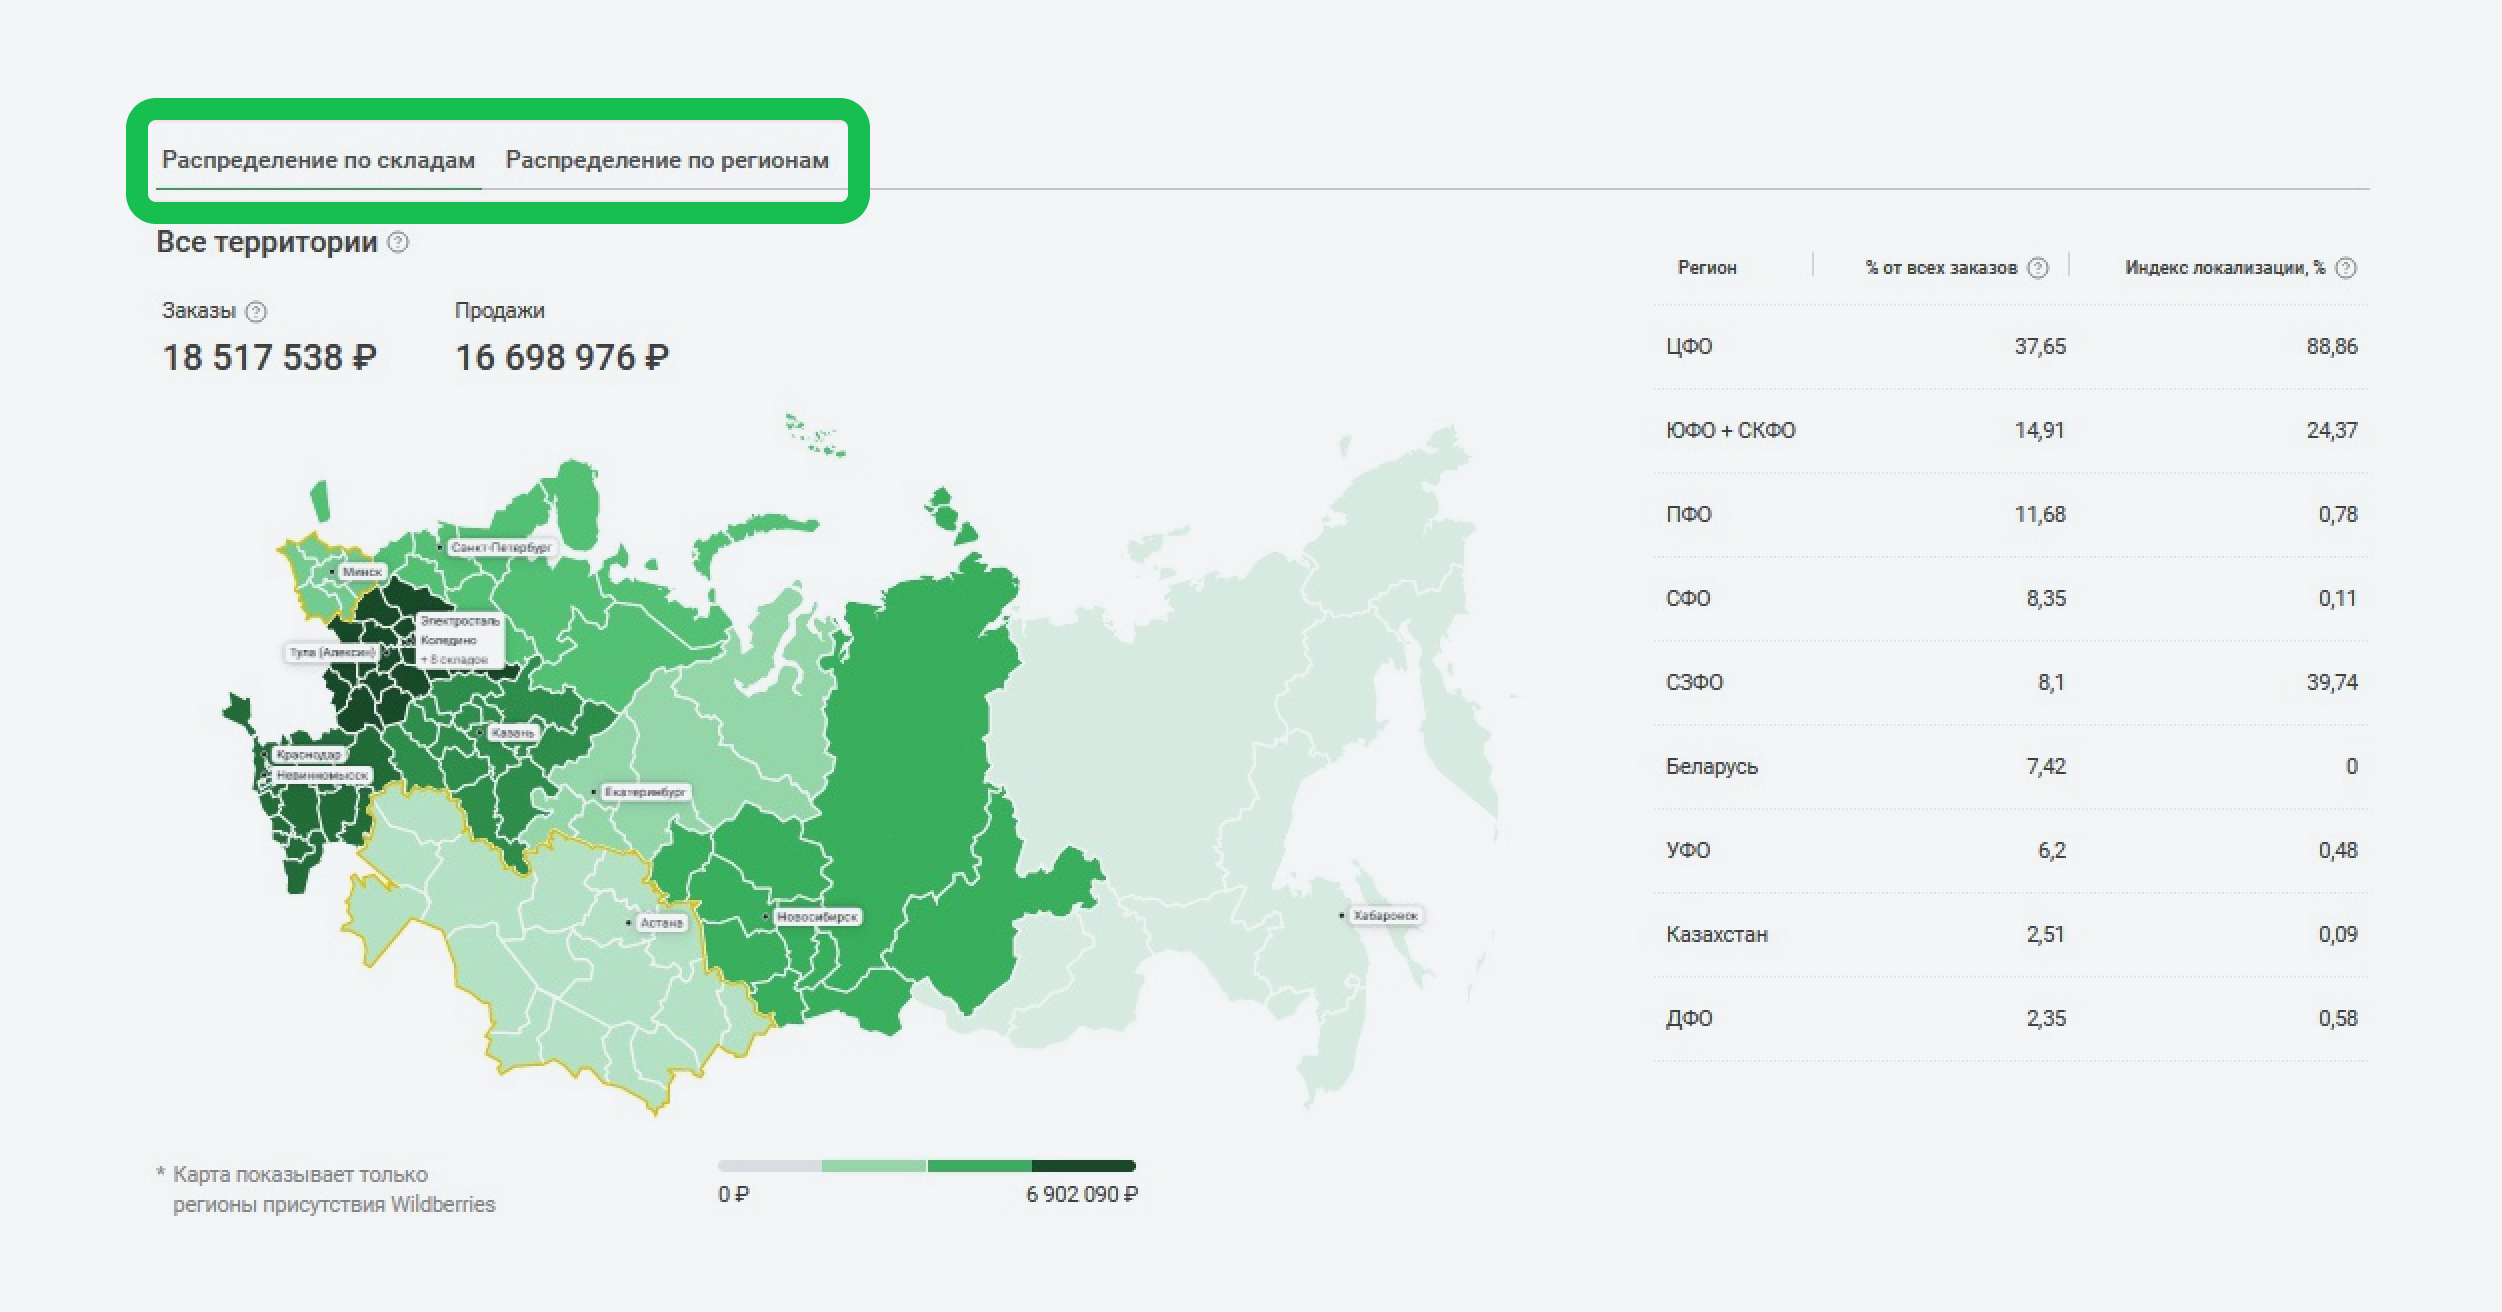The image size is (2502, 1312).
Task: Open help icon for Индекс локализации column
Action: (x=2346, y=268)
